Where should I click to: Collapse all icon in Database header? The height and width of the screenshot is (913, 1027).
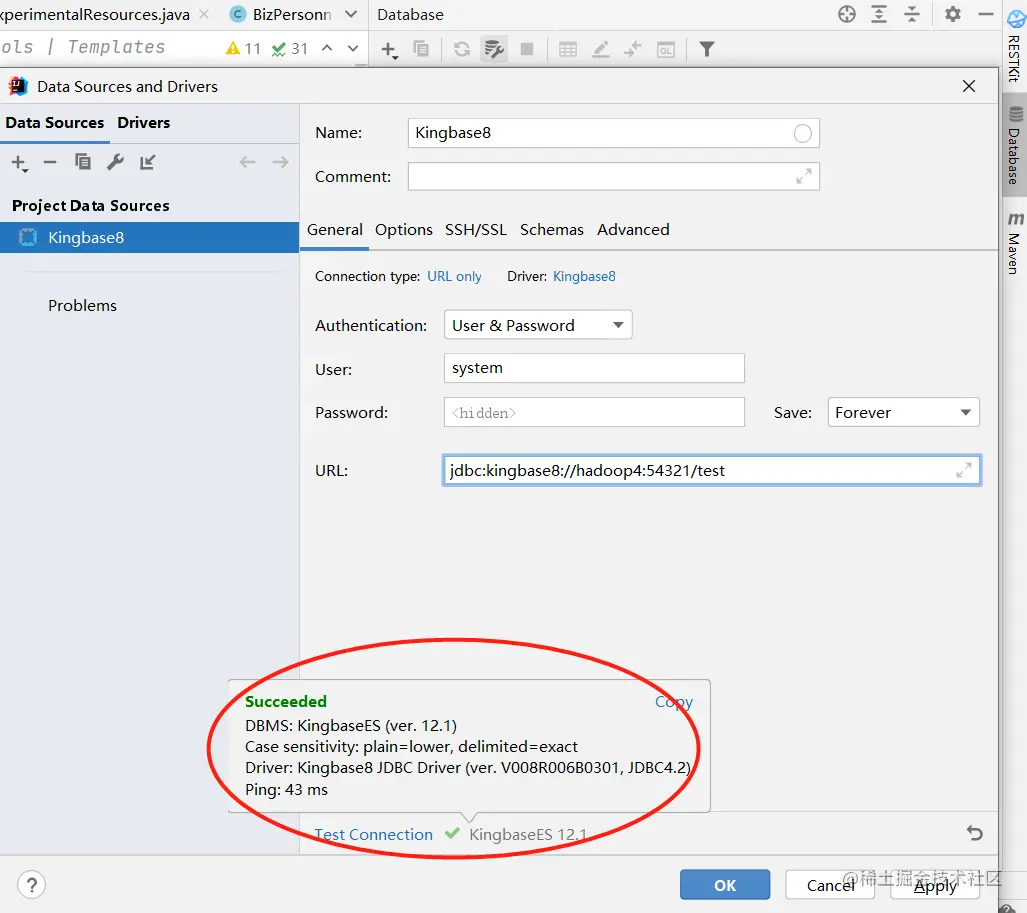click(912, 14)
